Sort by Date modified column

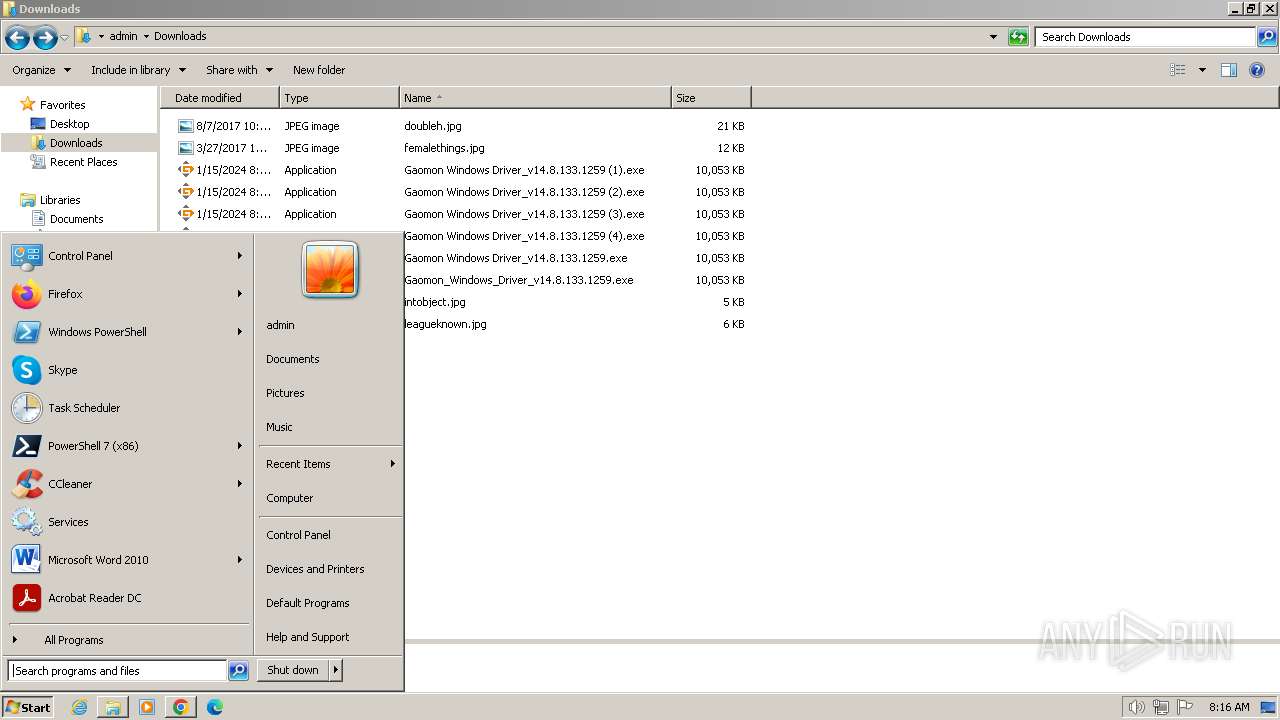[x=220, y=98]
